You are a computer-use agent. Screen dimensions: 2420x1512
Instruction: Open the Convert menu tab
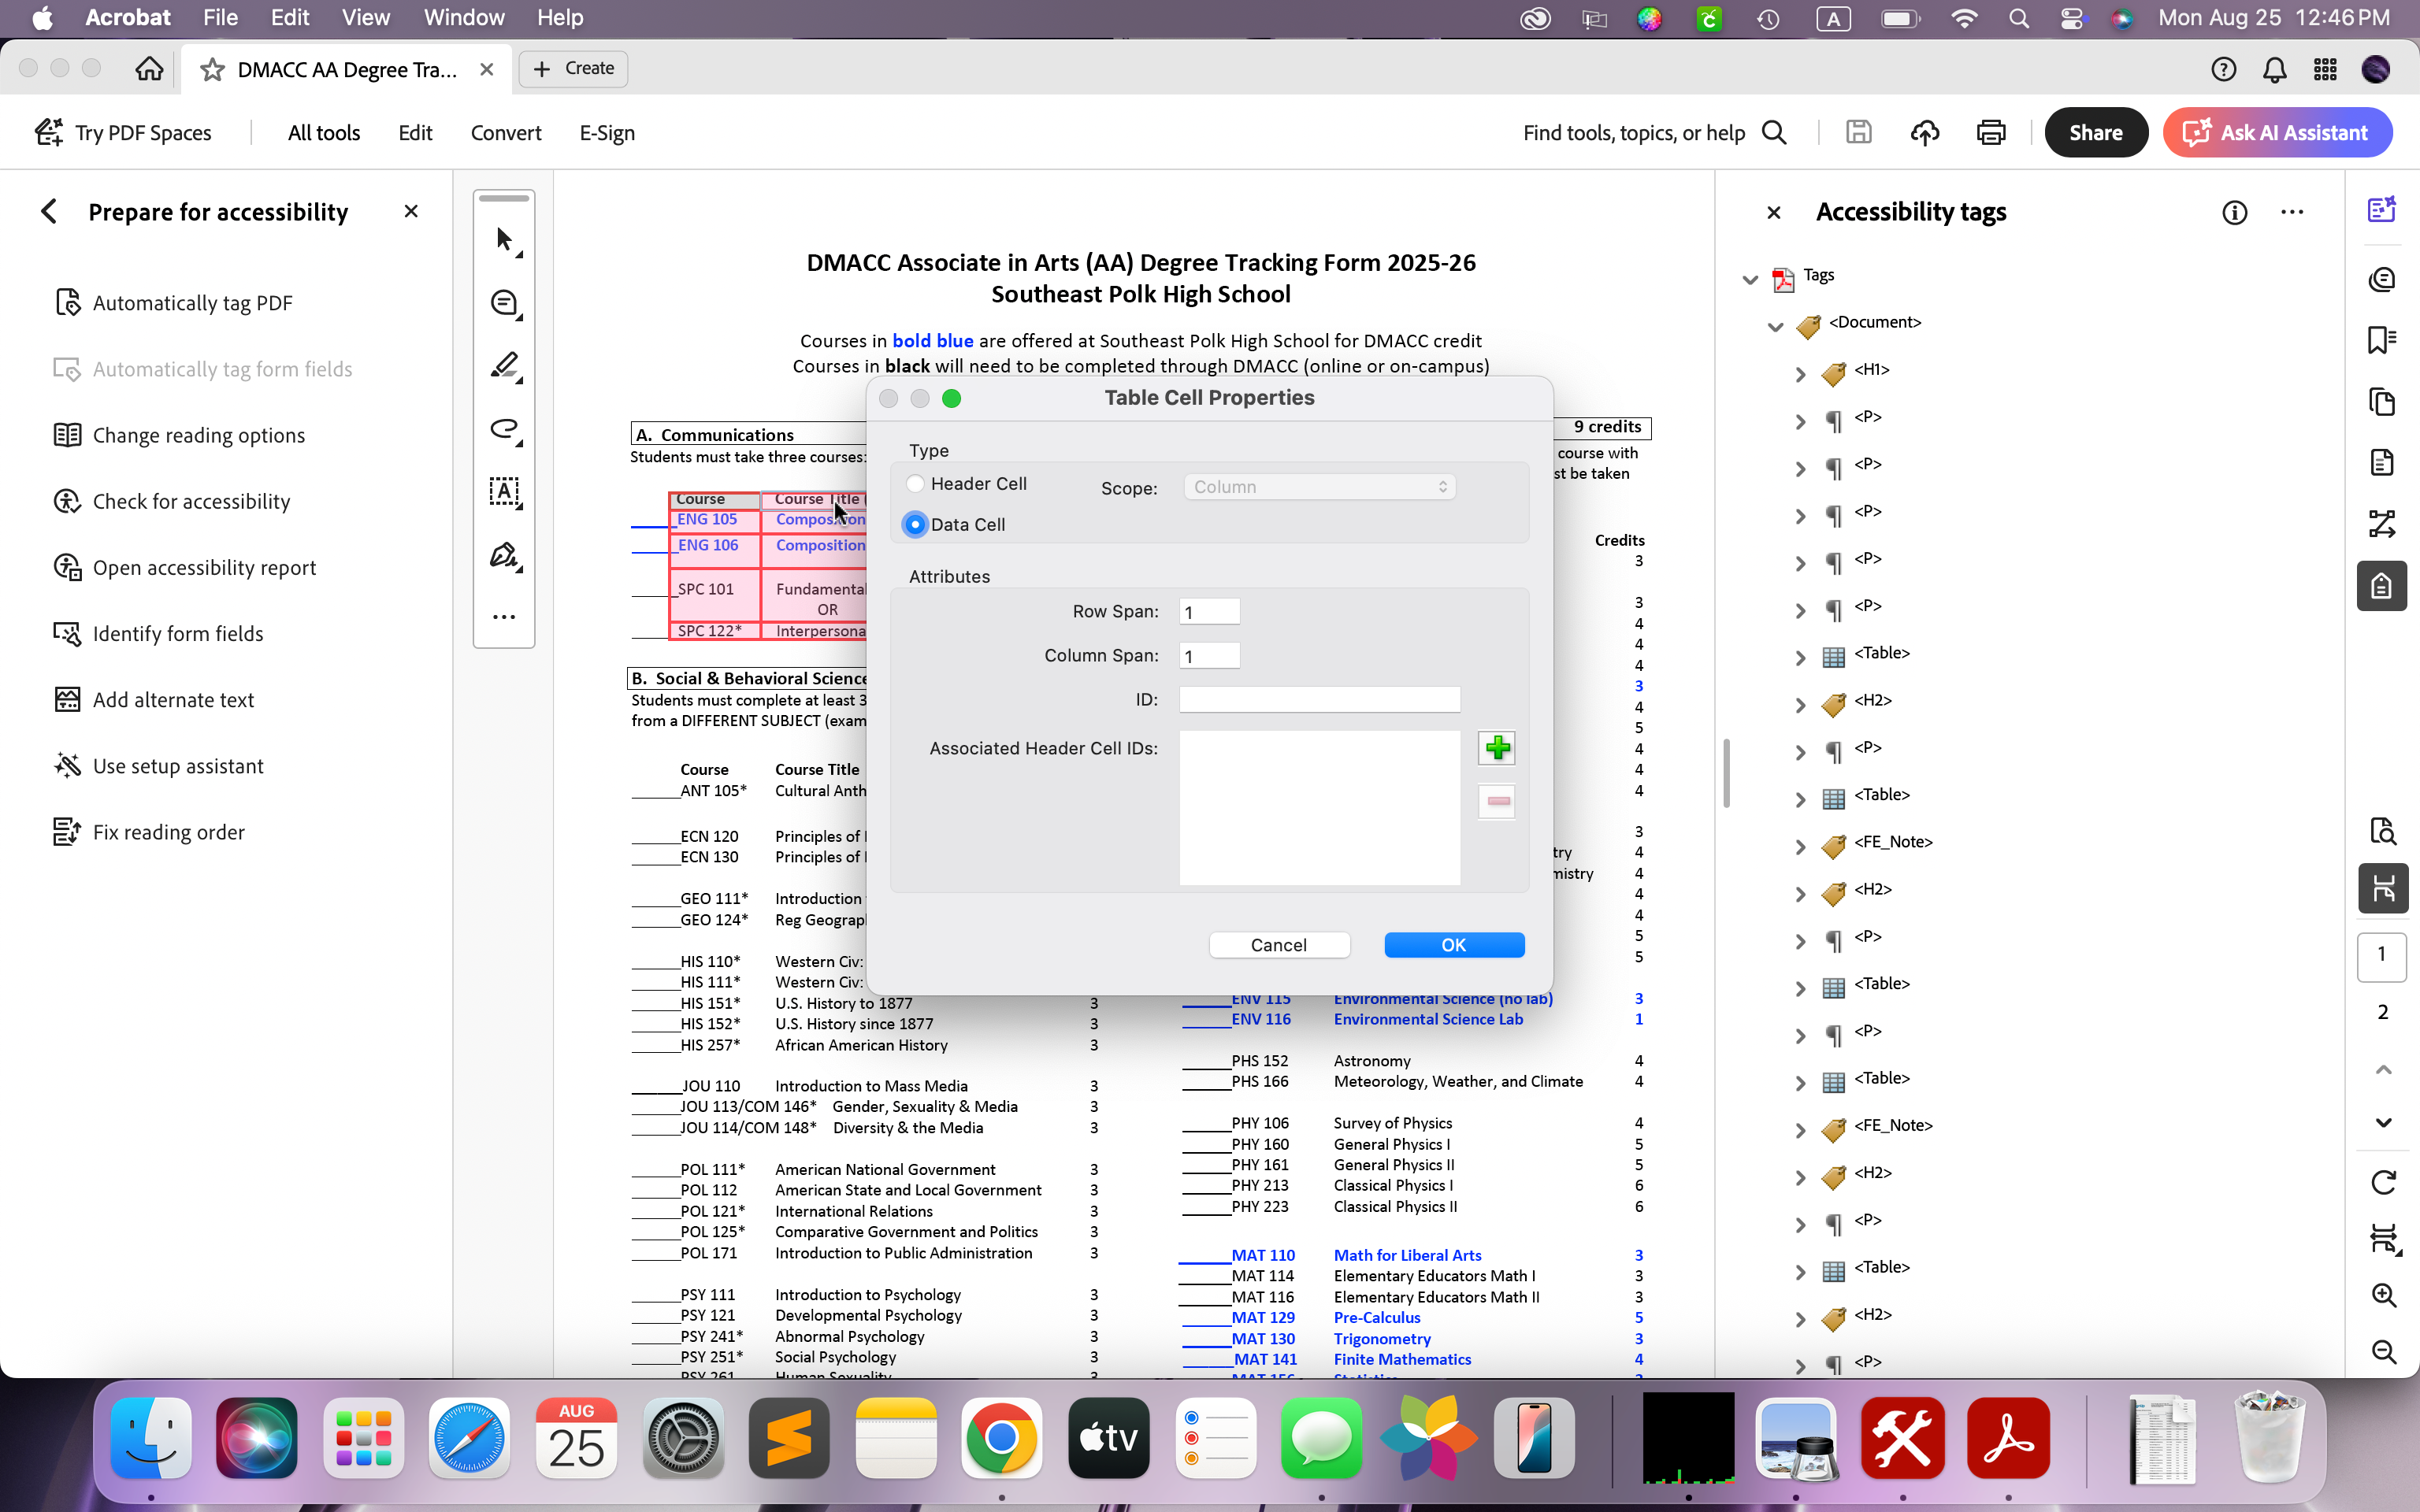(505, 133)
